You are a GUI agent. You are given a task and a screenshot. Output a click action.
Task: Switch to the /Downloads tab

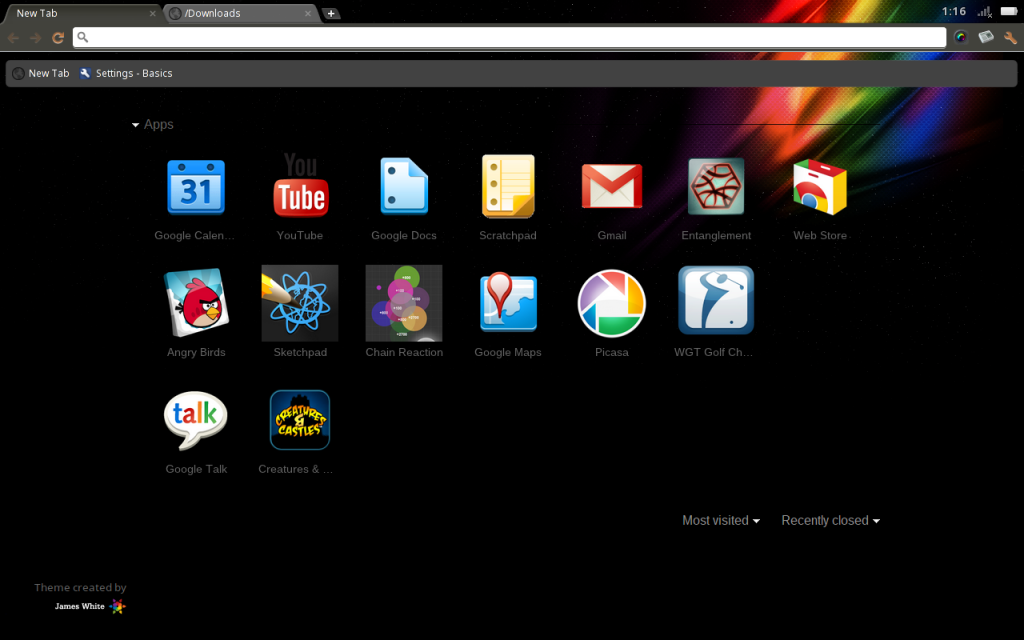pyautogui.click(x=240, y=13)
